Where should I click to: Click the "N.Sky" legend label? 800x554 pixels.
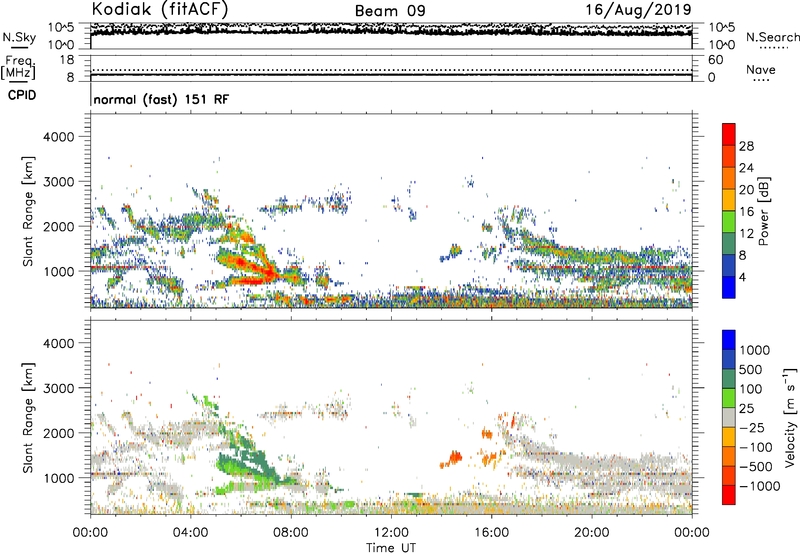[x=19, y=37]
